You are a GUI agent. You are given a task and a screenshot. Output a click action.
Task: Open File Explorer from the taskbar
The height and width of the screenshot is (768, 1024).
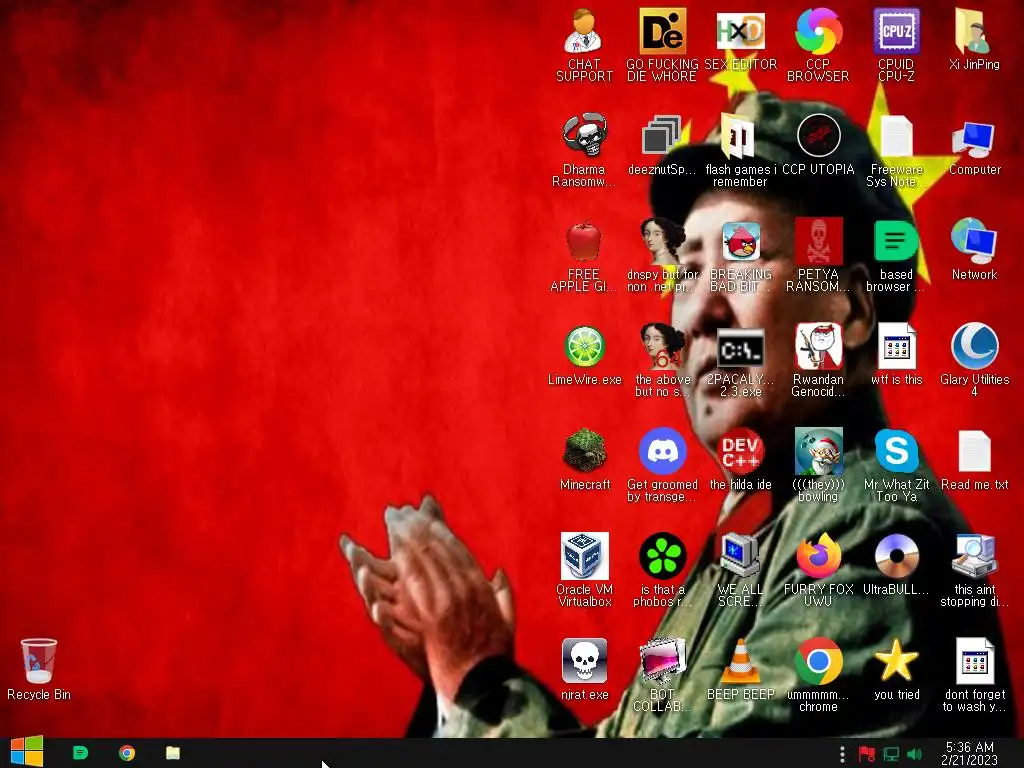pos(172,753)
